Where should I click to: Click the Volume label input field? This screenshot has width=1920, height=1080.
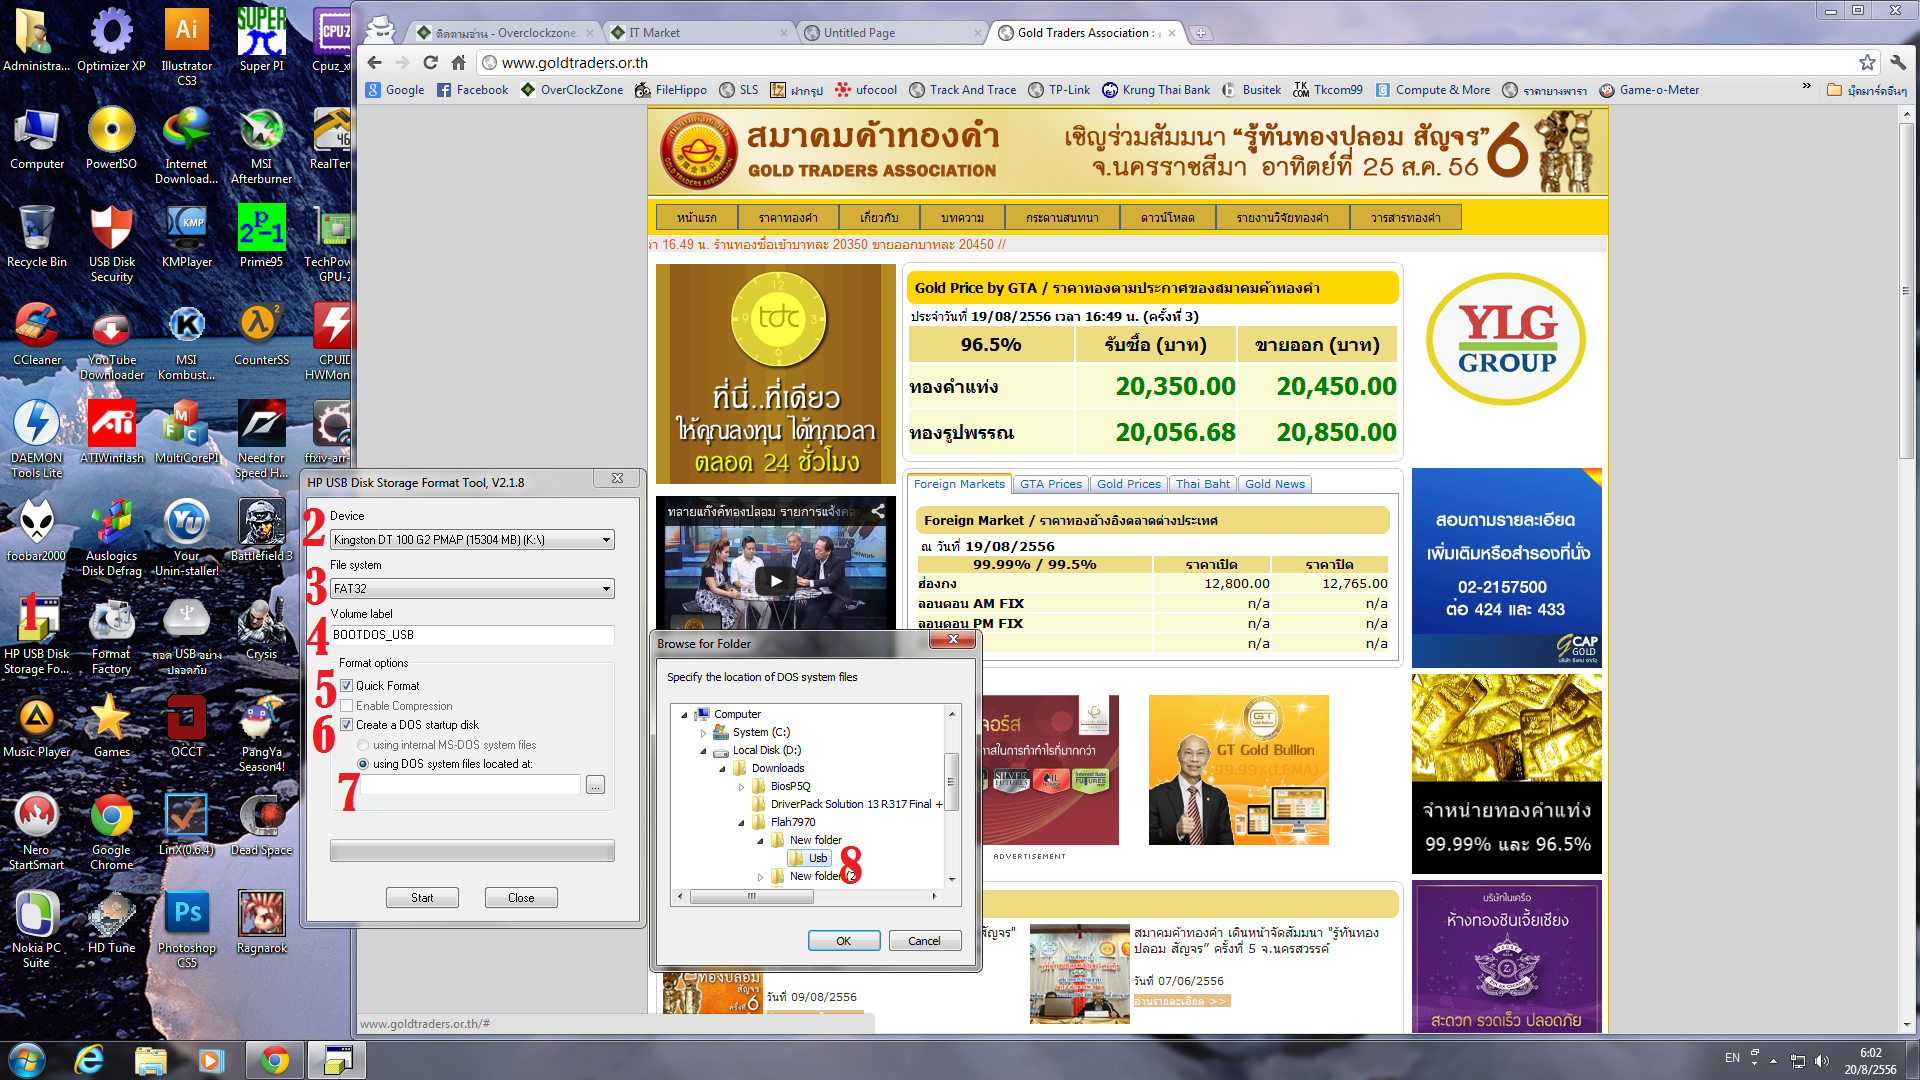click(472, 635)
